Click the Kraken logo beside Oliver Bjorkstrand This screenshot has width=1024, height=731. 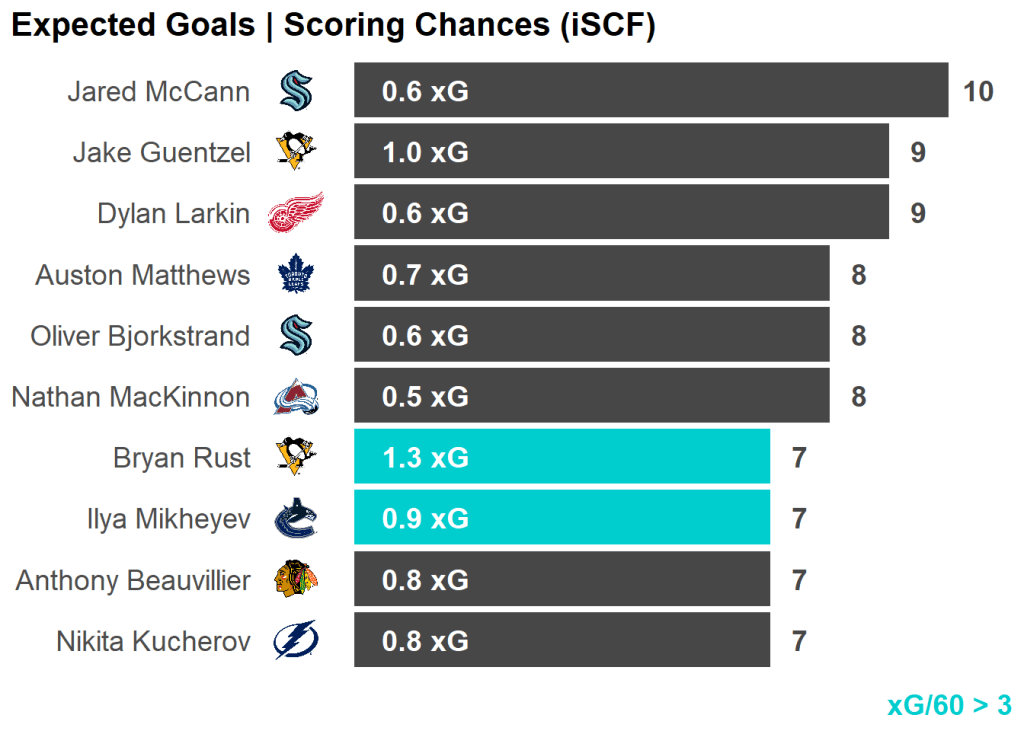pyautogui.click(x=296, y=335)
